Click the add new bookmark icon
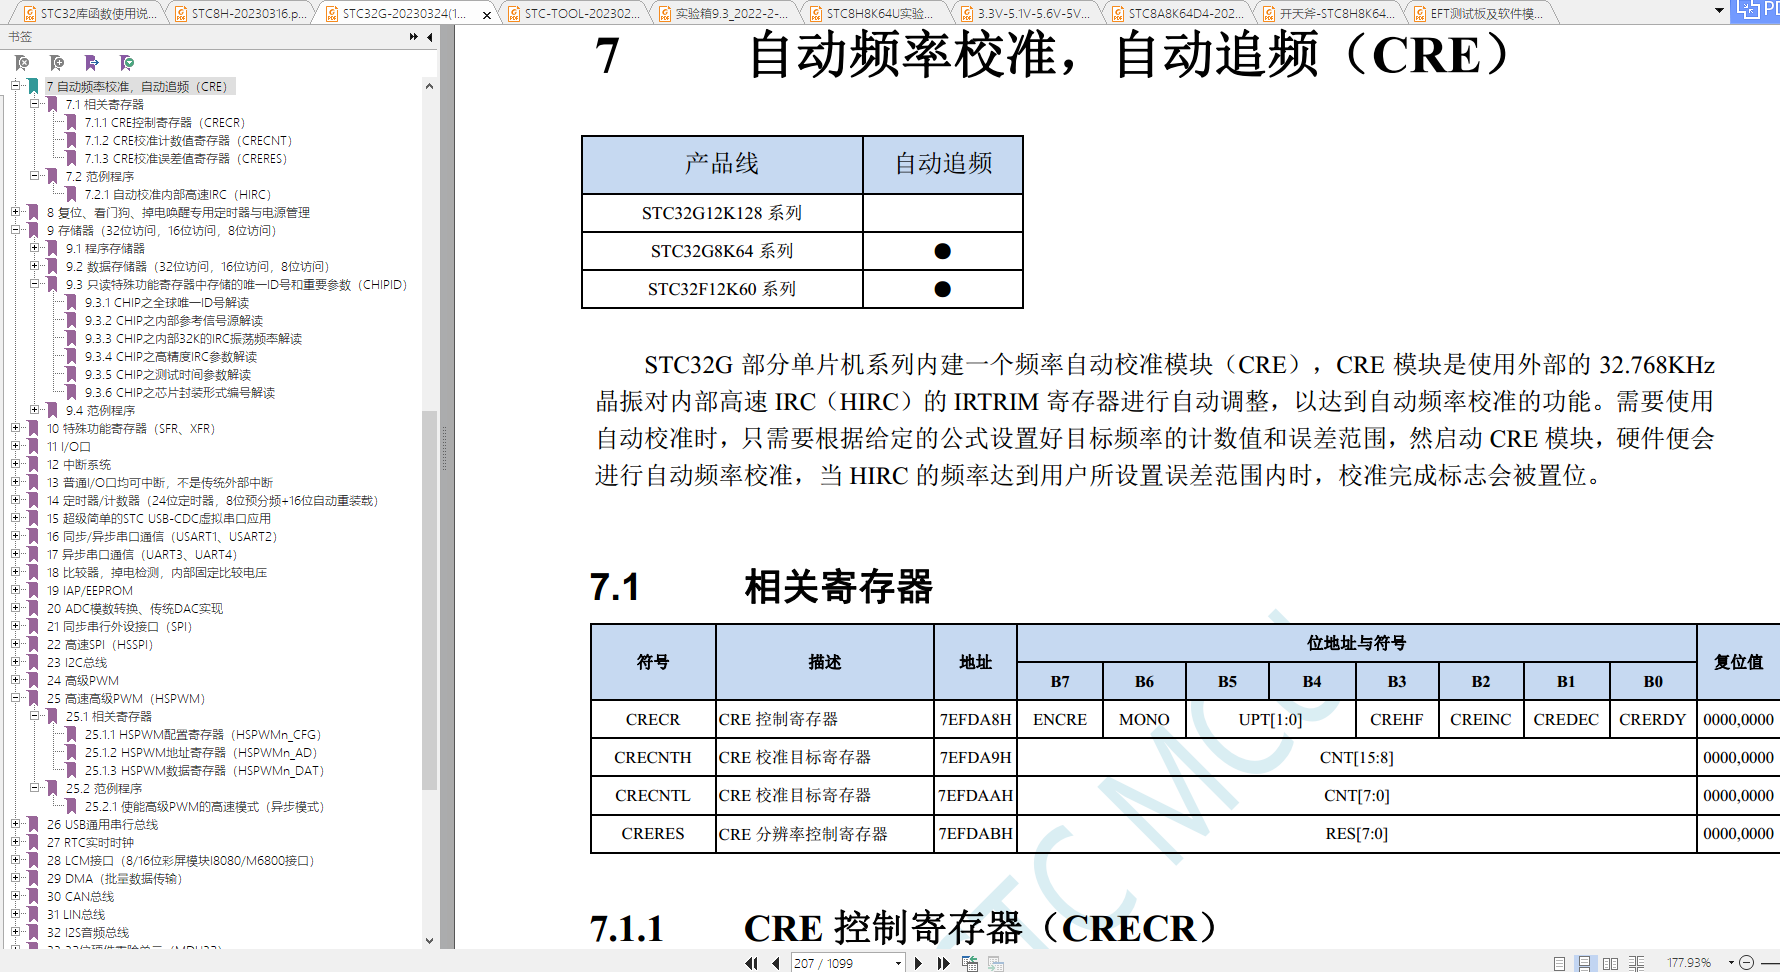 (57, 63)
